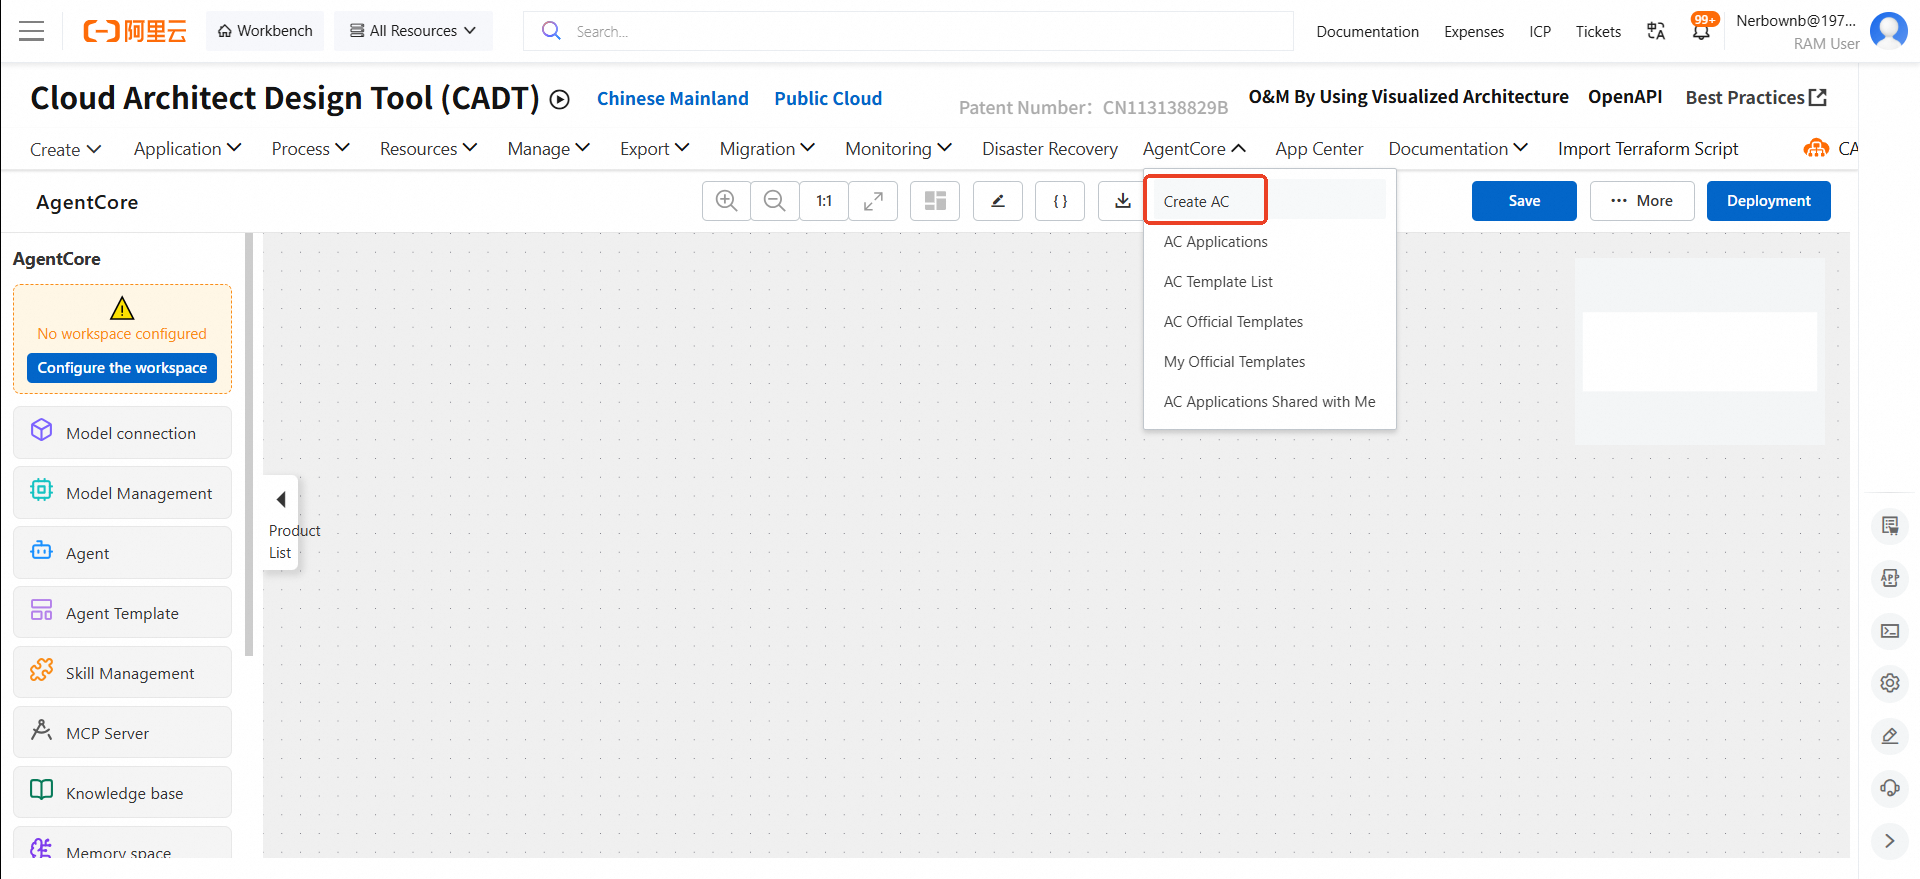This screenshot has width=1920, height=879.
Task: Open the hamburger navigation menu
Action: [32, 31]
